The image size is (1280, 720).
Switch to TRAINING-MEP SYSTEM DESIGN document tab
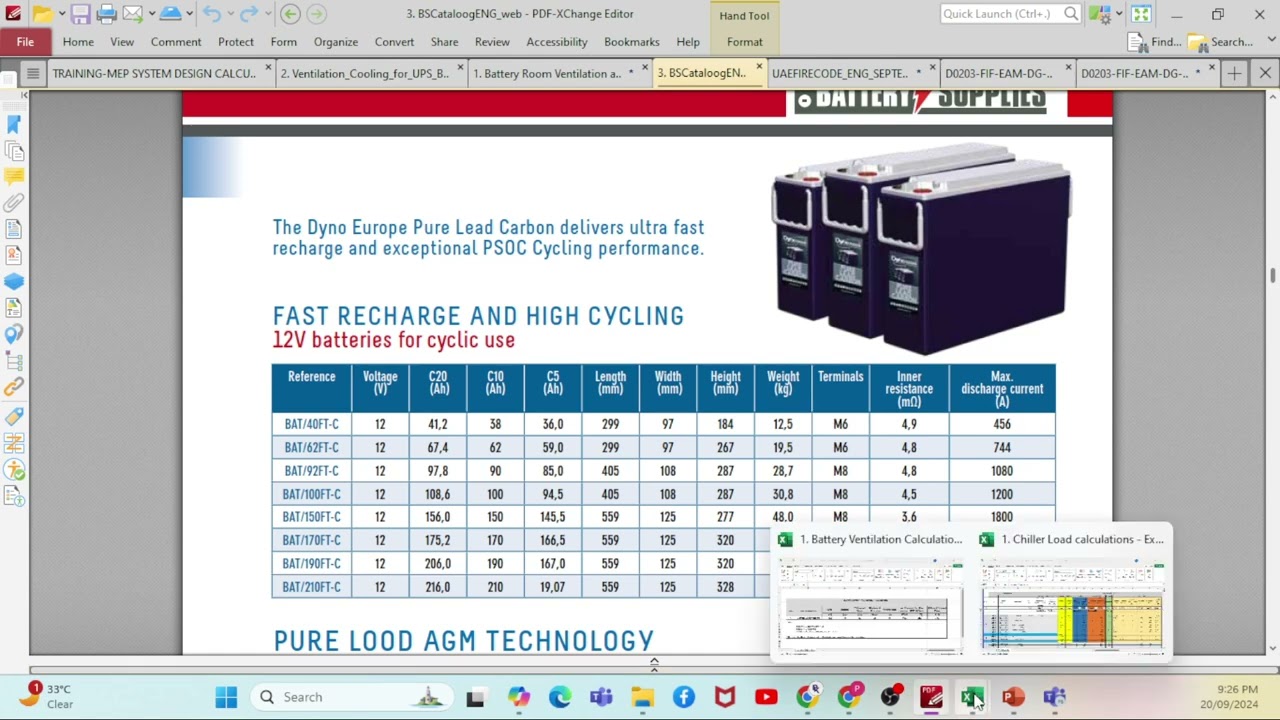tap(154, 73)
